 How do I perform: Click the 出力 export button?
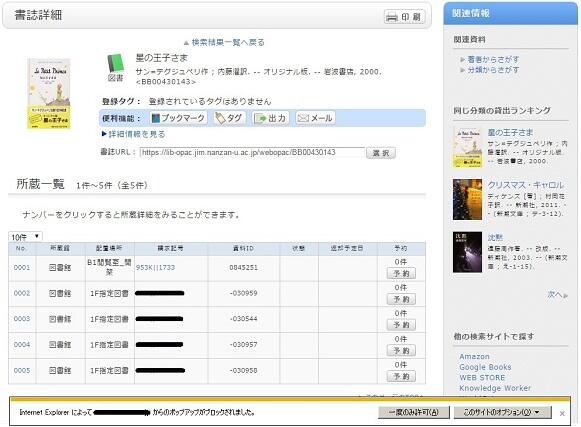tap(271, 118)
